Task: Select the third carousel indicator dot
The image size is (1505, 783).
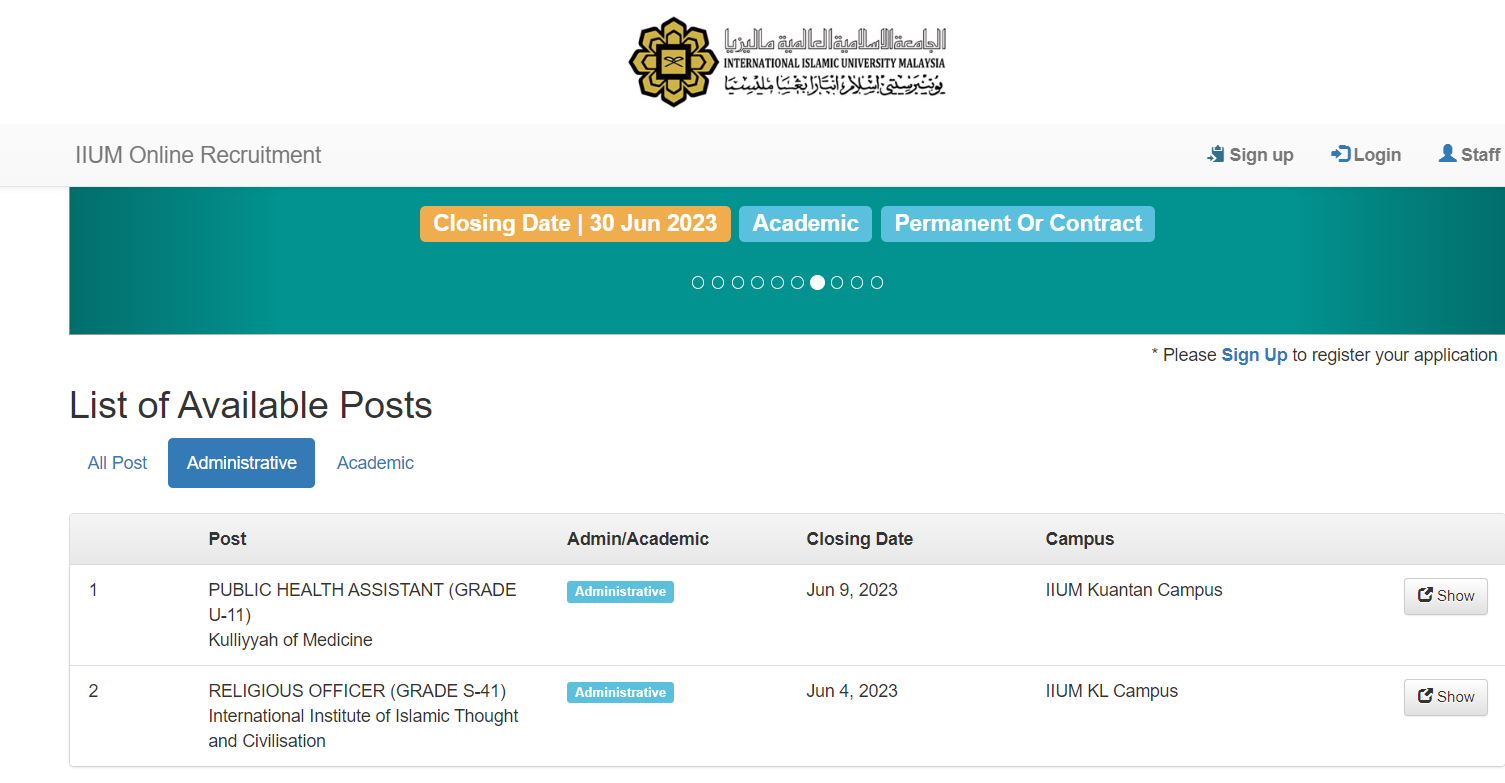Action: (x=738, y=283)
